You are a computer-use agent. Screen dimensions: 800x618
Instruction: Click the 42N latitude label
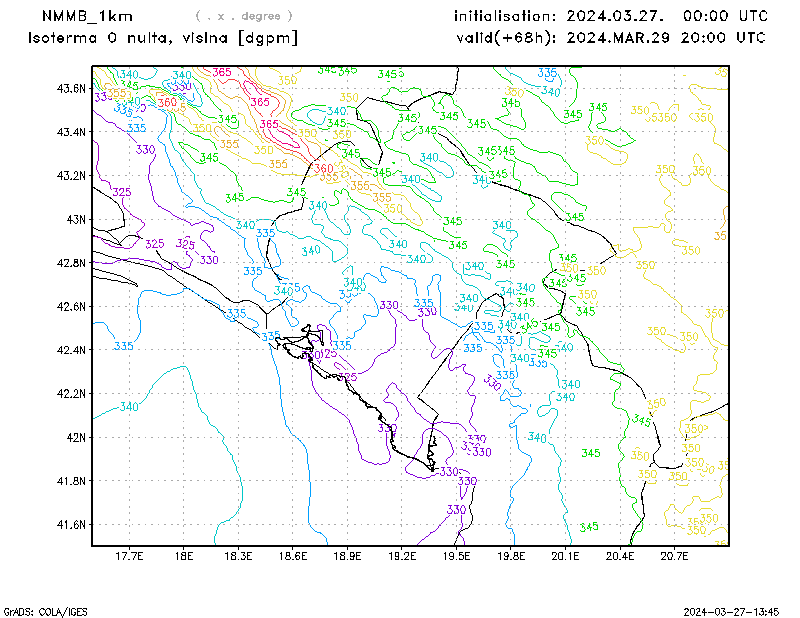click(77, 437)
